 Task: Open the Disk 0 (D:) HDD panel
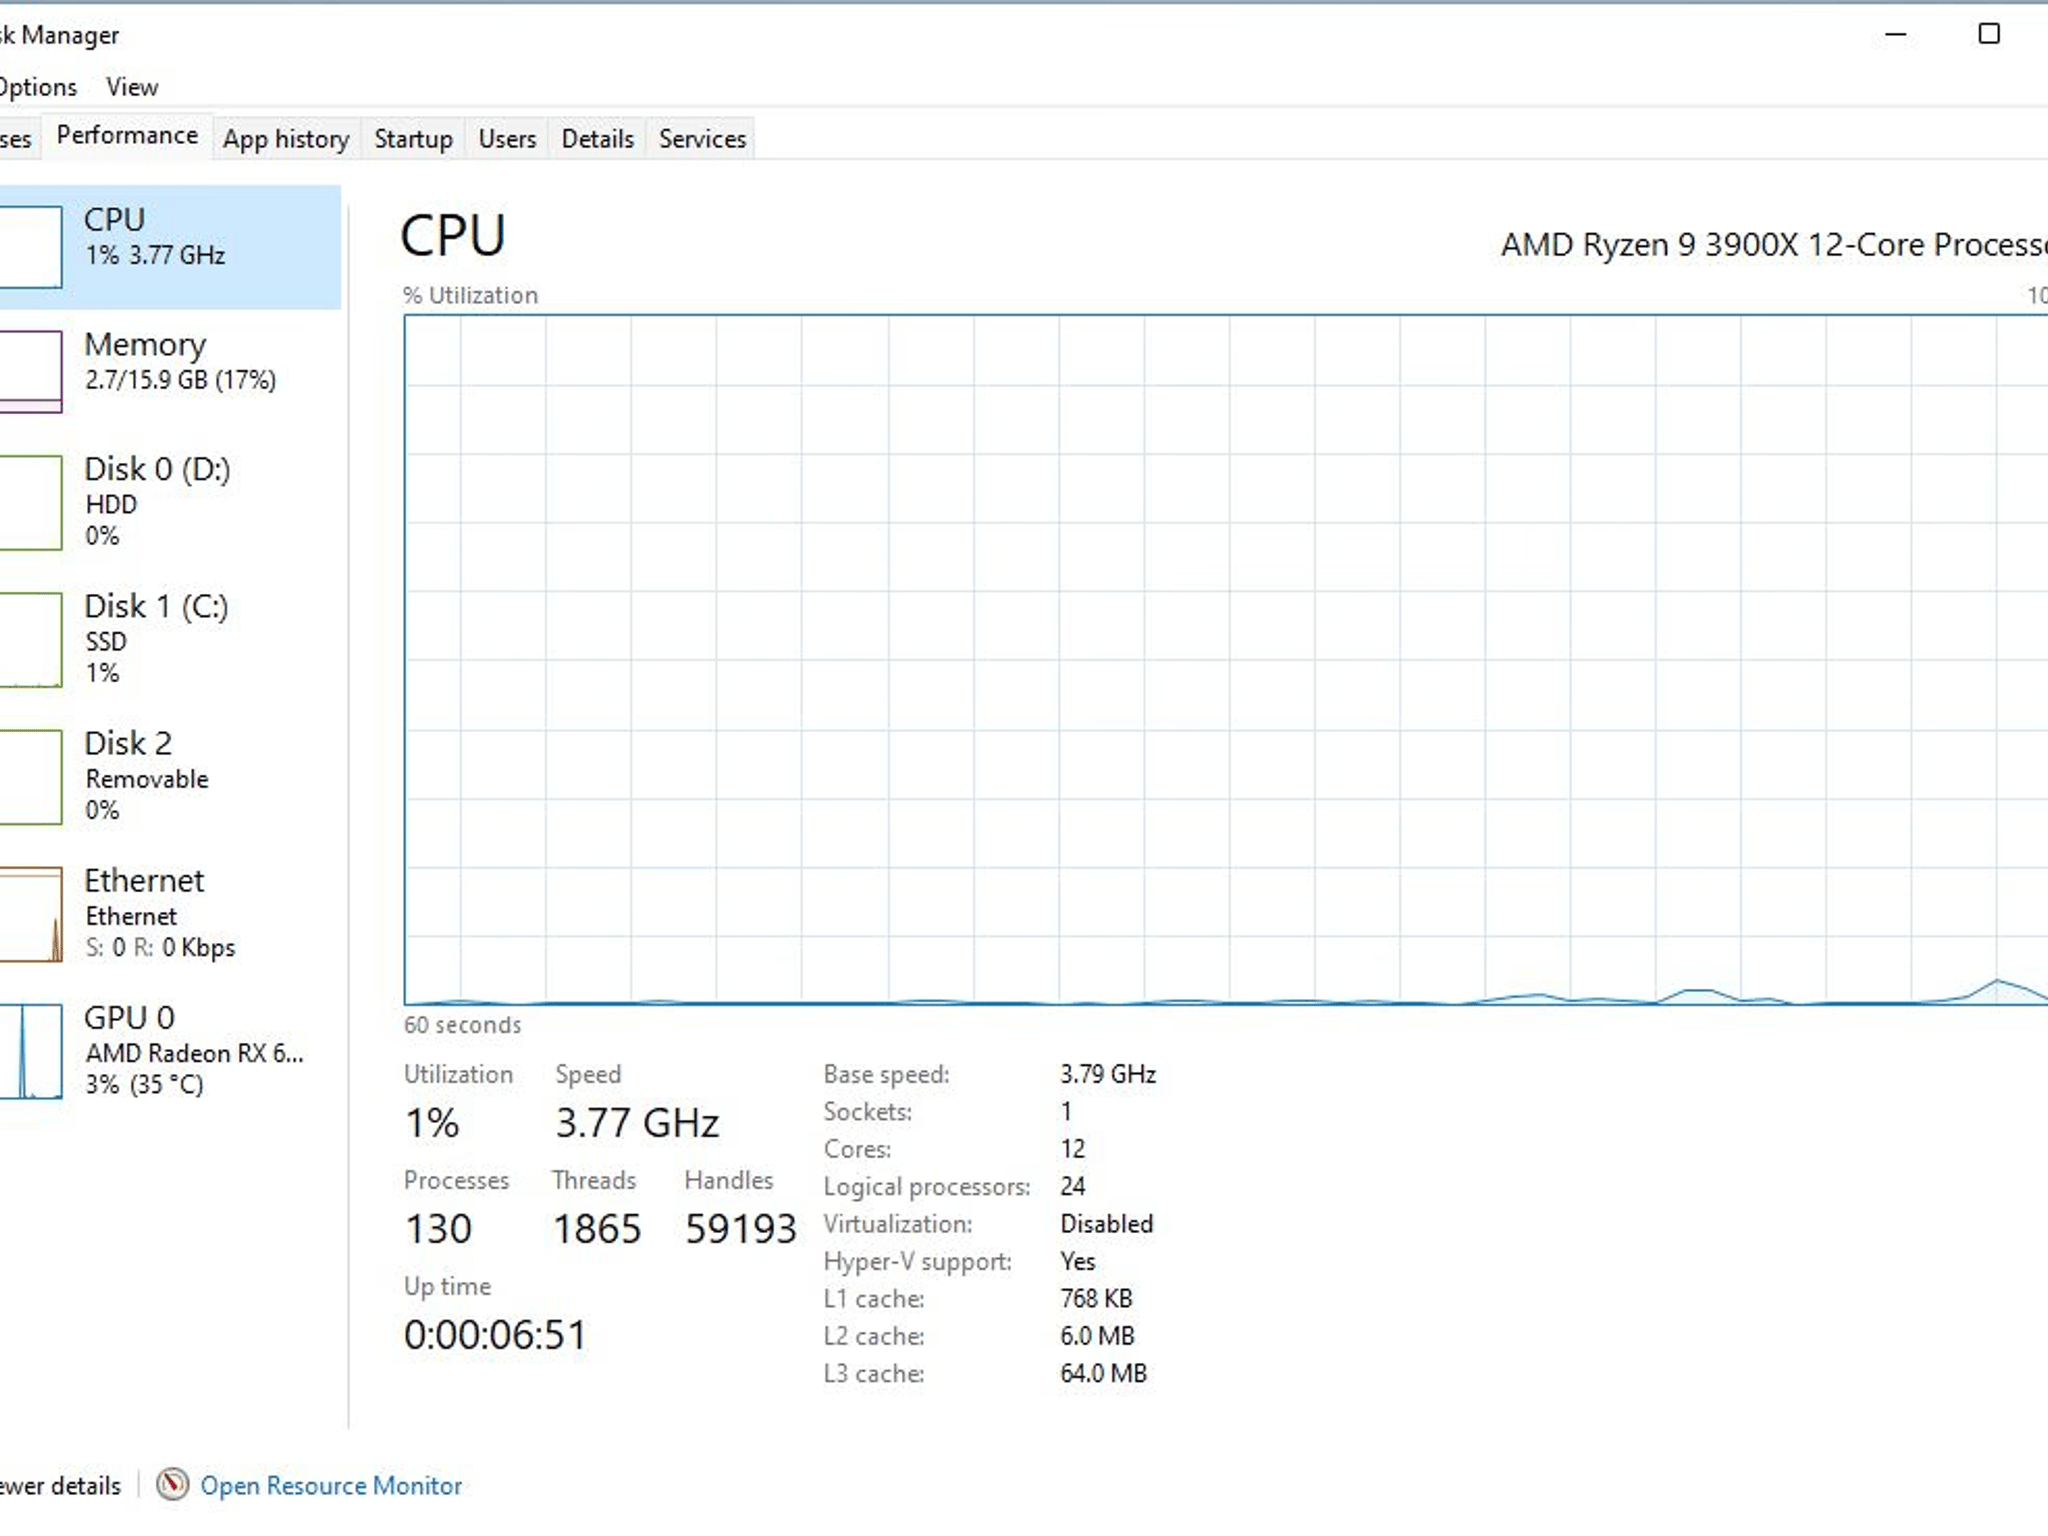(x=170, y=501)
